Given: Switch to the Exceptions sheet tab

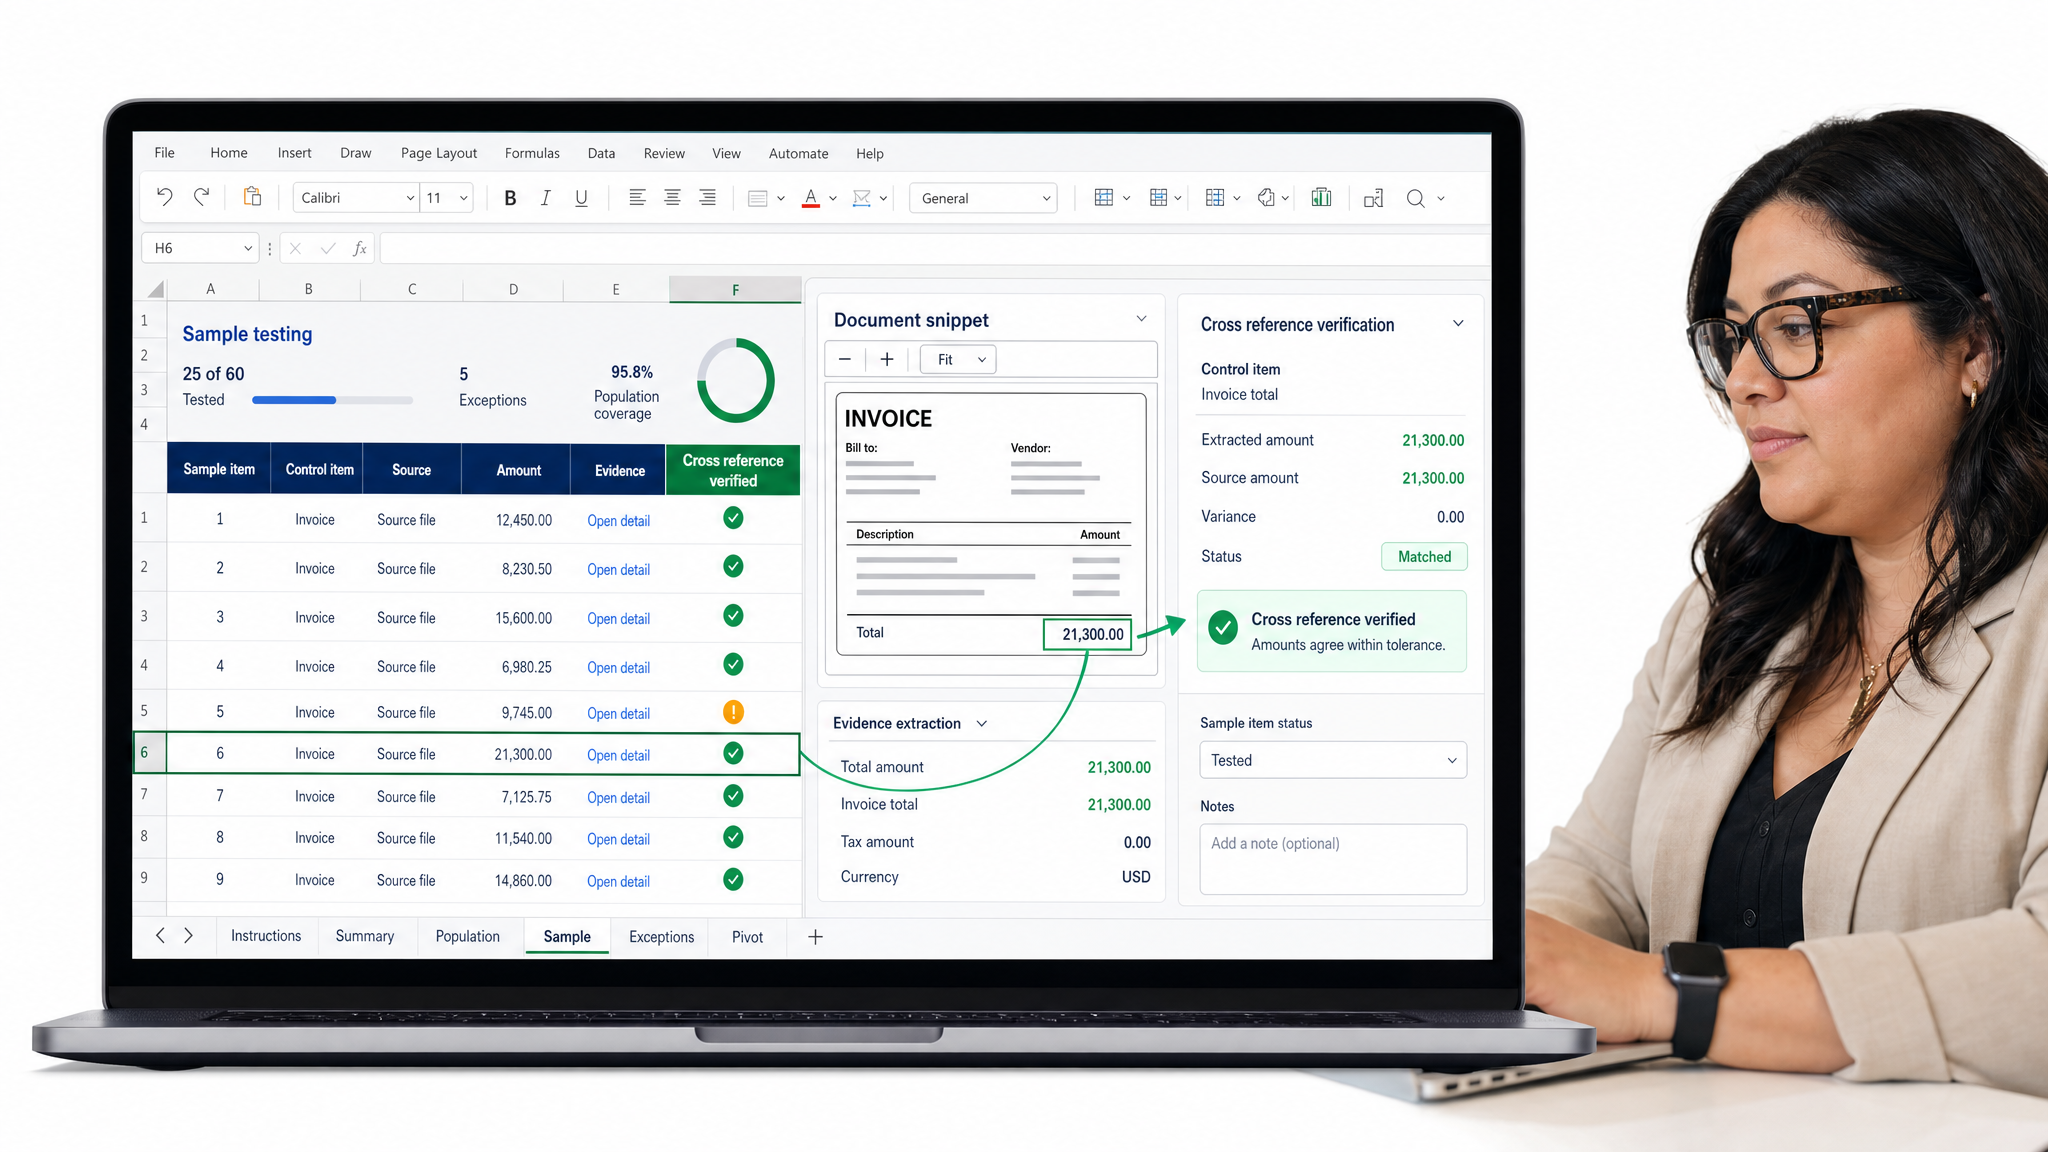Looking at the screenshot, I should click(661, 937).
